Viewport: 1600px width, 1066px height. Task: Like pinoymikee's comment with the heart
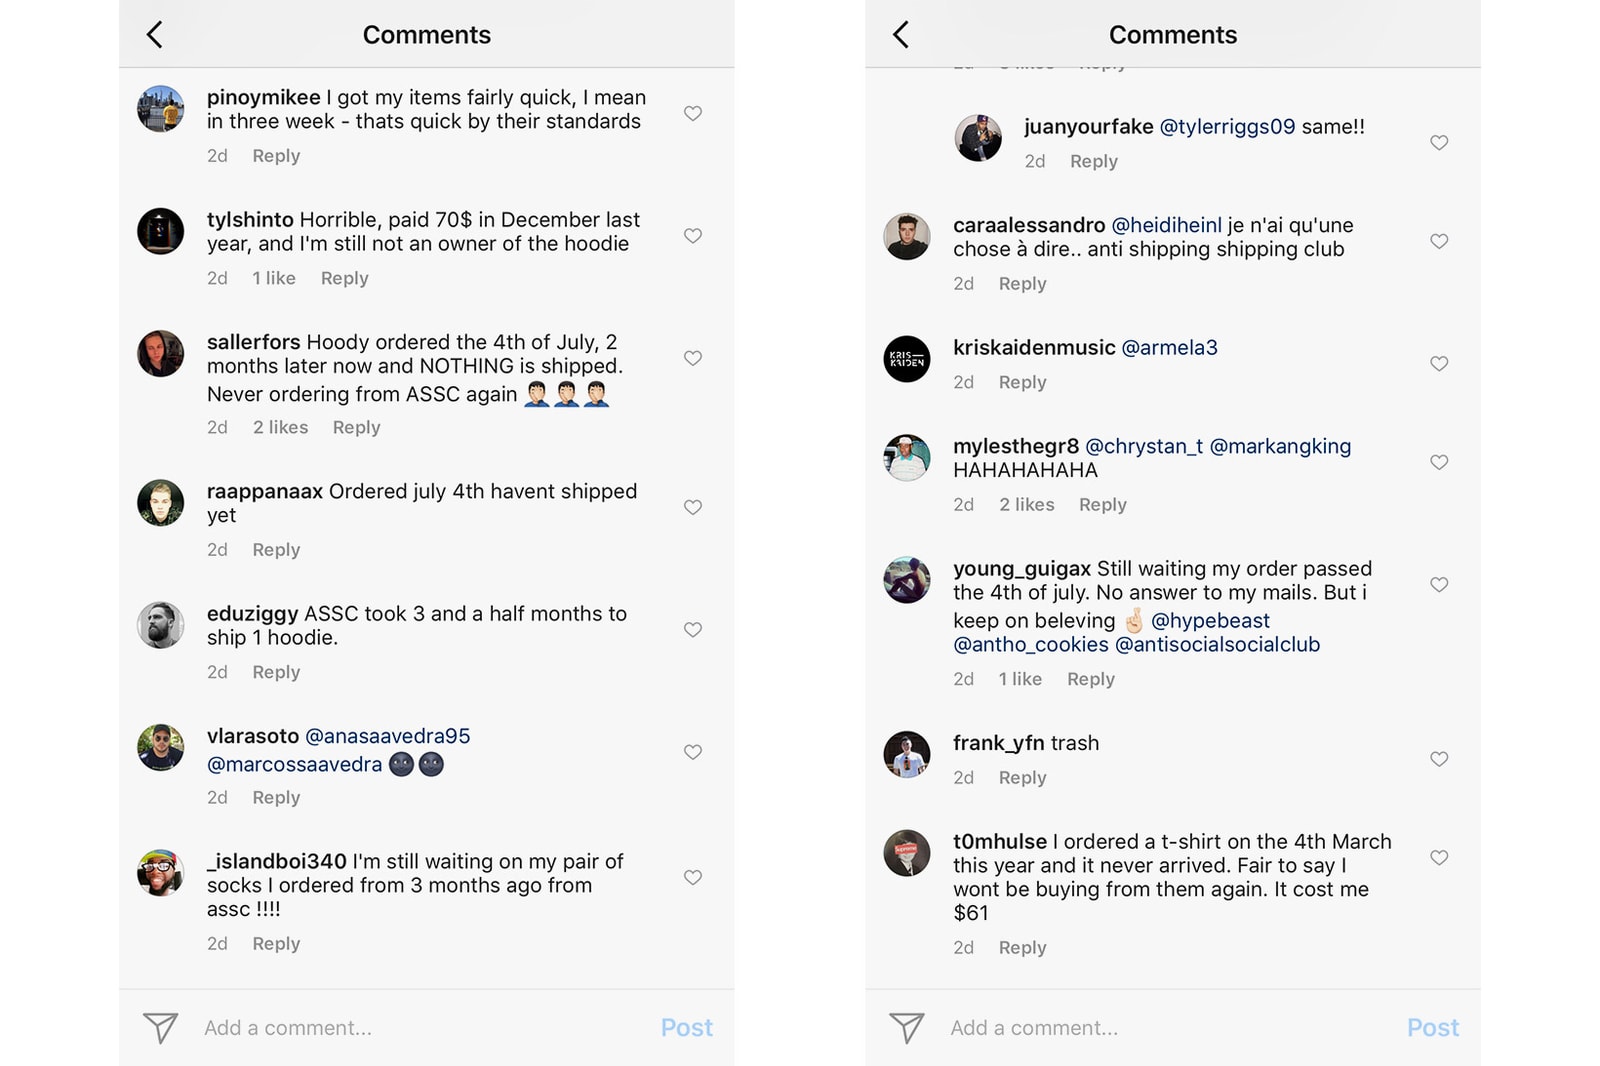tap(692, 113)
